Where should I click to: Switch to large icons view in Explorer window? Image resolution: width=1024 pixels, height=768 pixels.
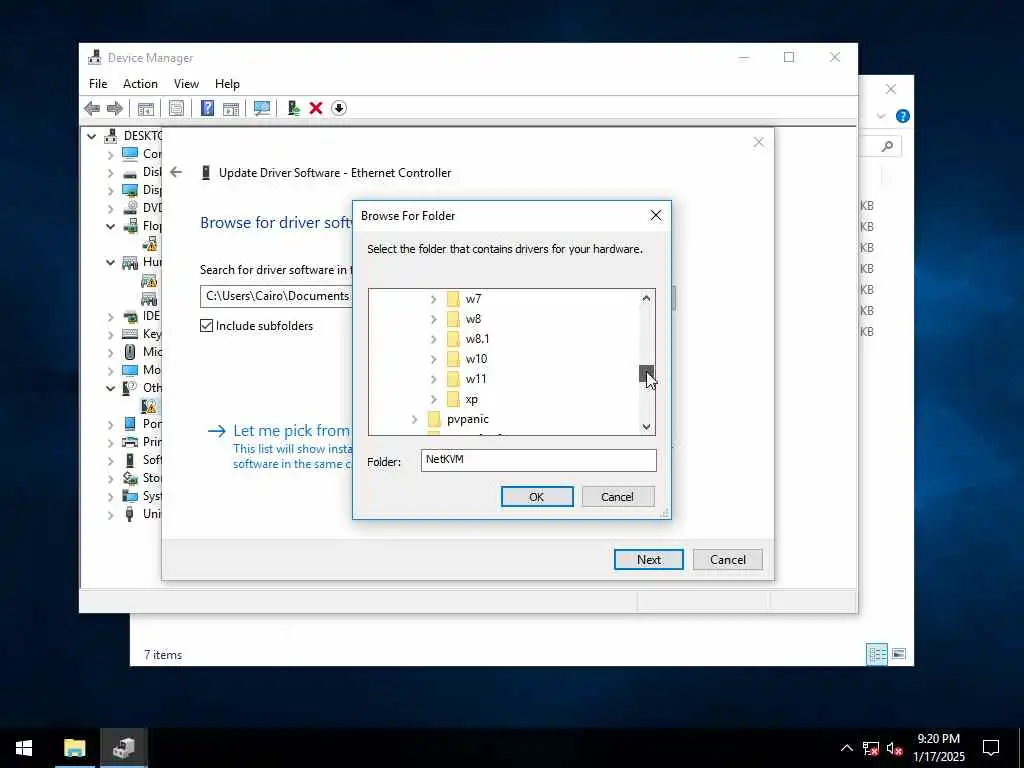[x=899, y=654]
